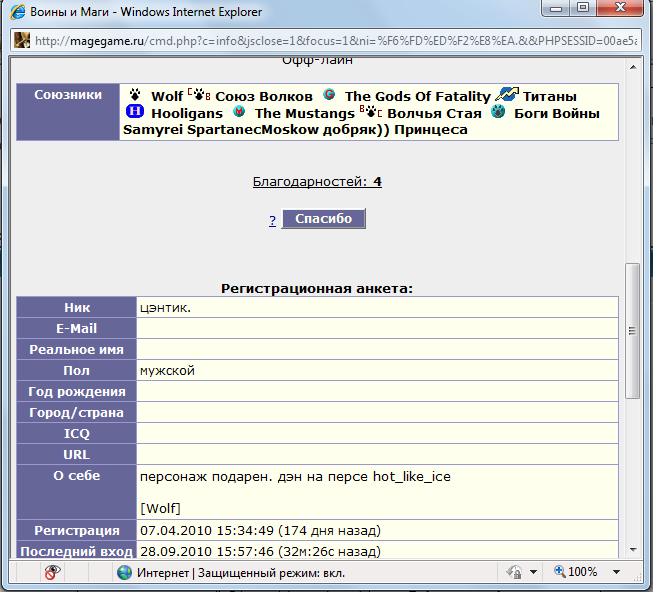Open the Wolf ally link

[167, 97]
